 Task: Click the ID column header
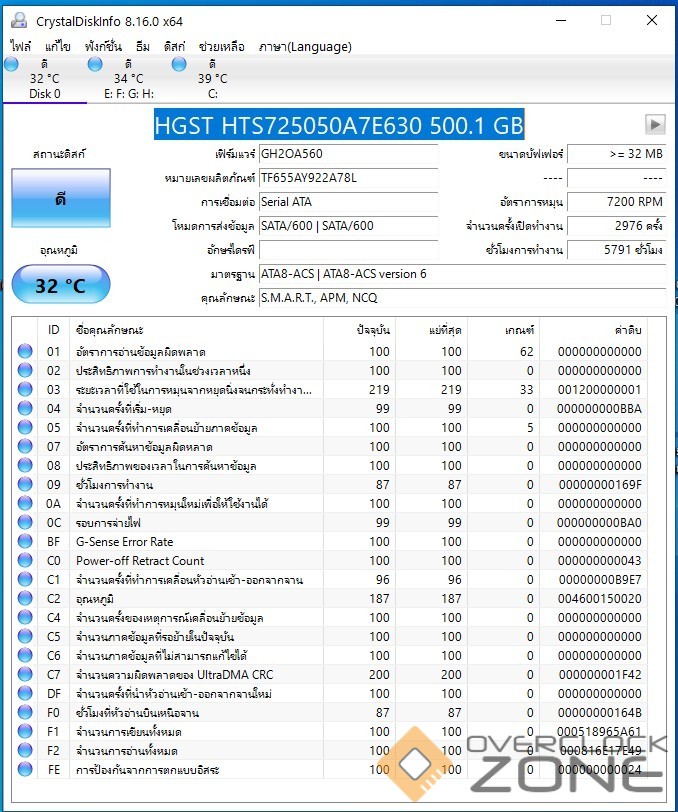(53, 329)
